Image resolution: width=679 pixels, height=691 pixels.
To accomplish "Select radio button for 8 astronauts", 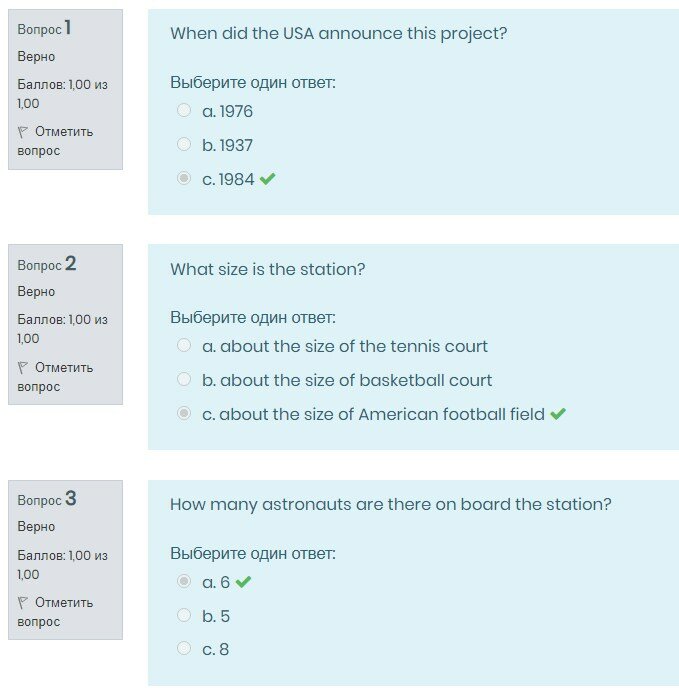I will point(184,649).
